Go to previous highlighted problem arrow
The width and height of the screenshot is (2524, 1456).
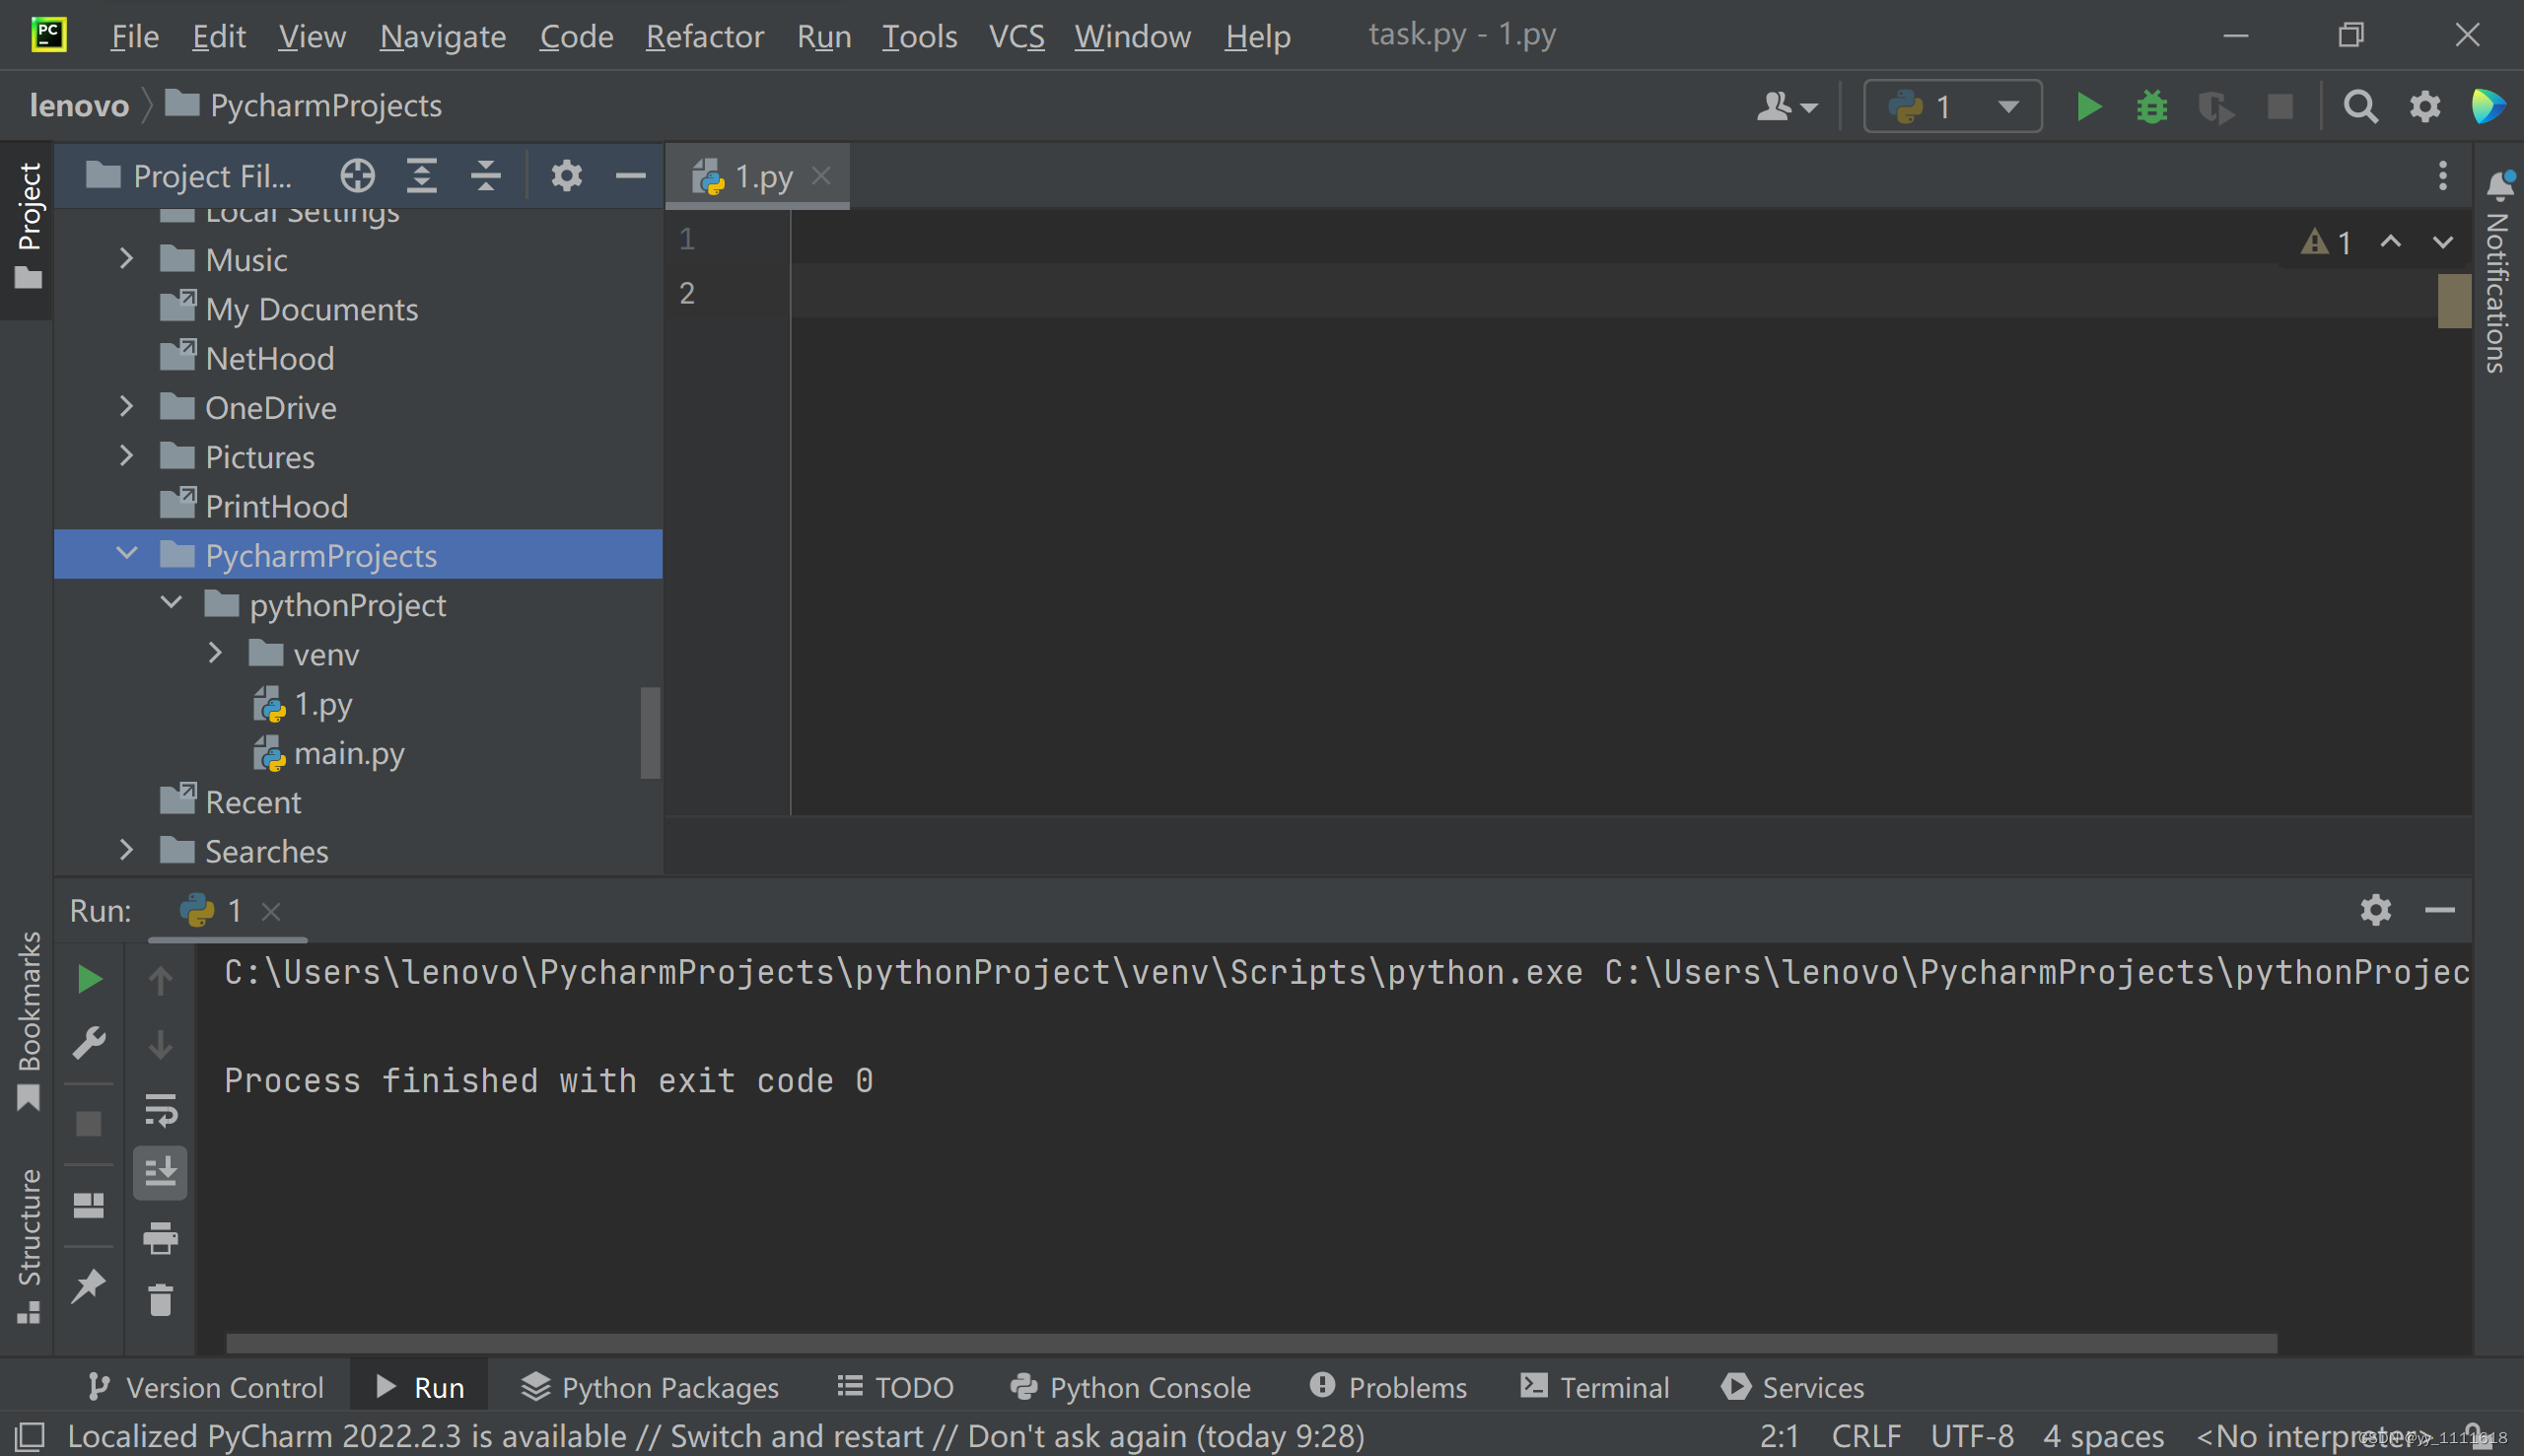click(x=2390, y=242)
